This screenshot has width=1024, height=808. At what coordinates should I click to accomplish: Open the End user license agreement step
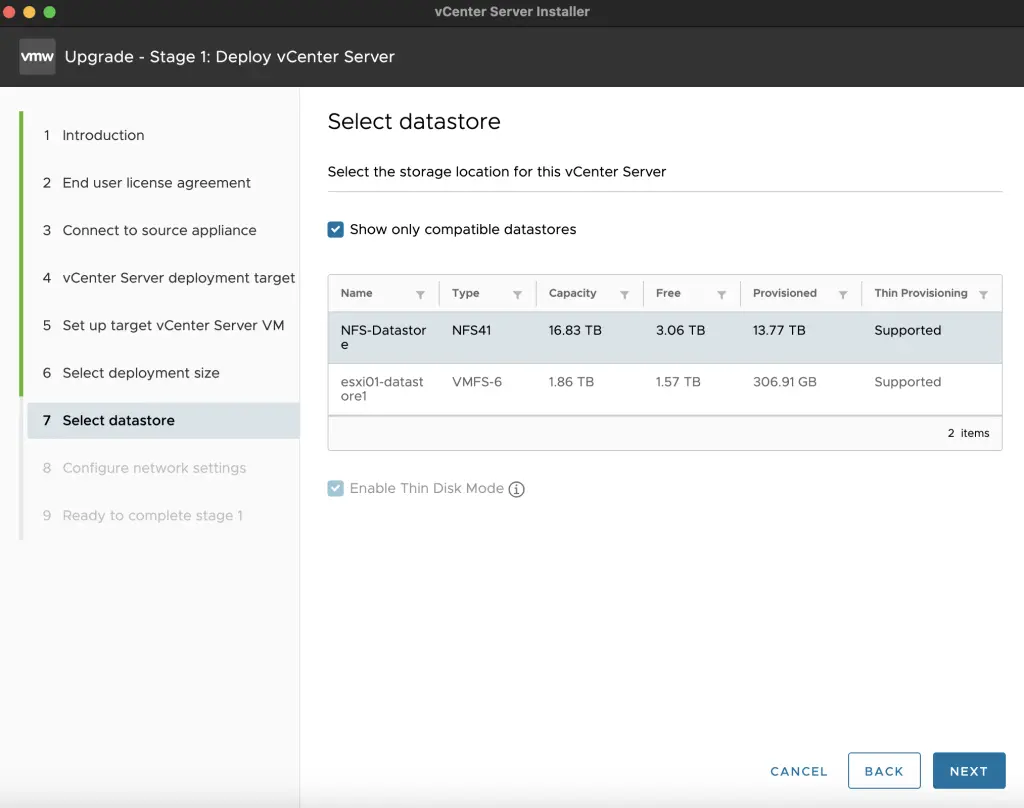click(156, 183)
